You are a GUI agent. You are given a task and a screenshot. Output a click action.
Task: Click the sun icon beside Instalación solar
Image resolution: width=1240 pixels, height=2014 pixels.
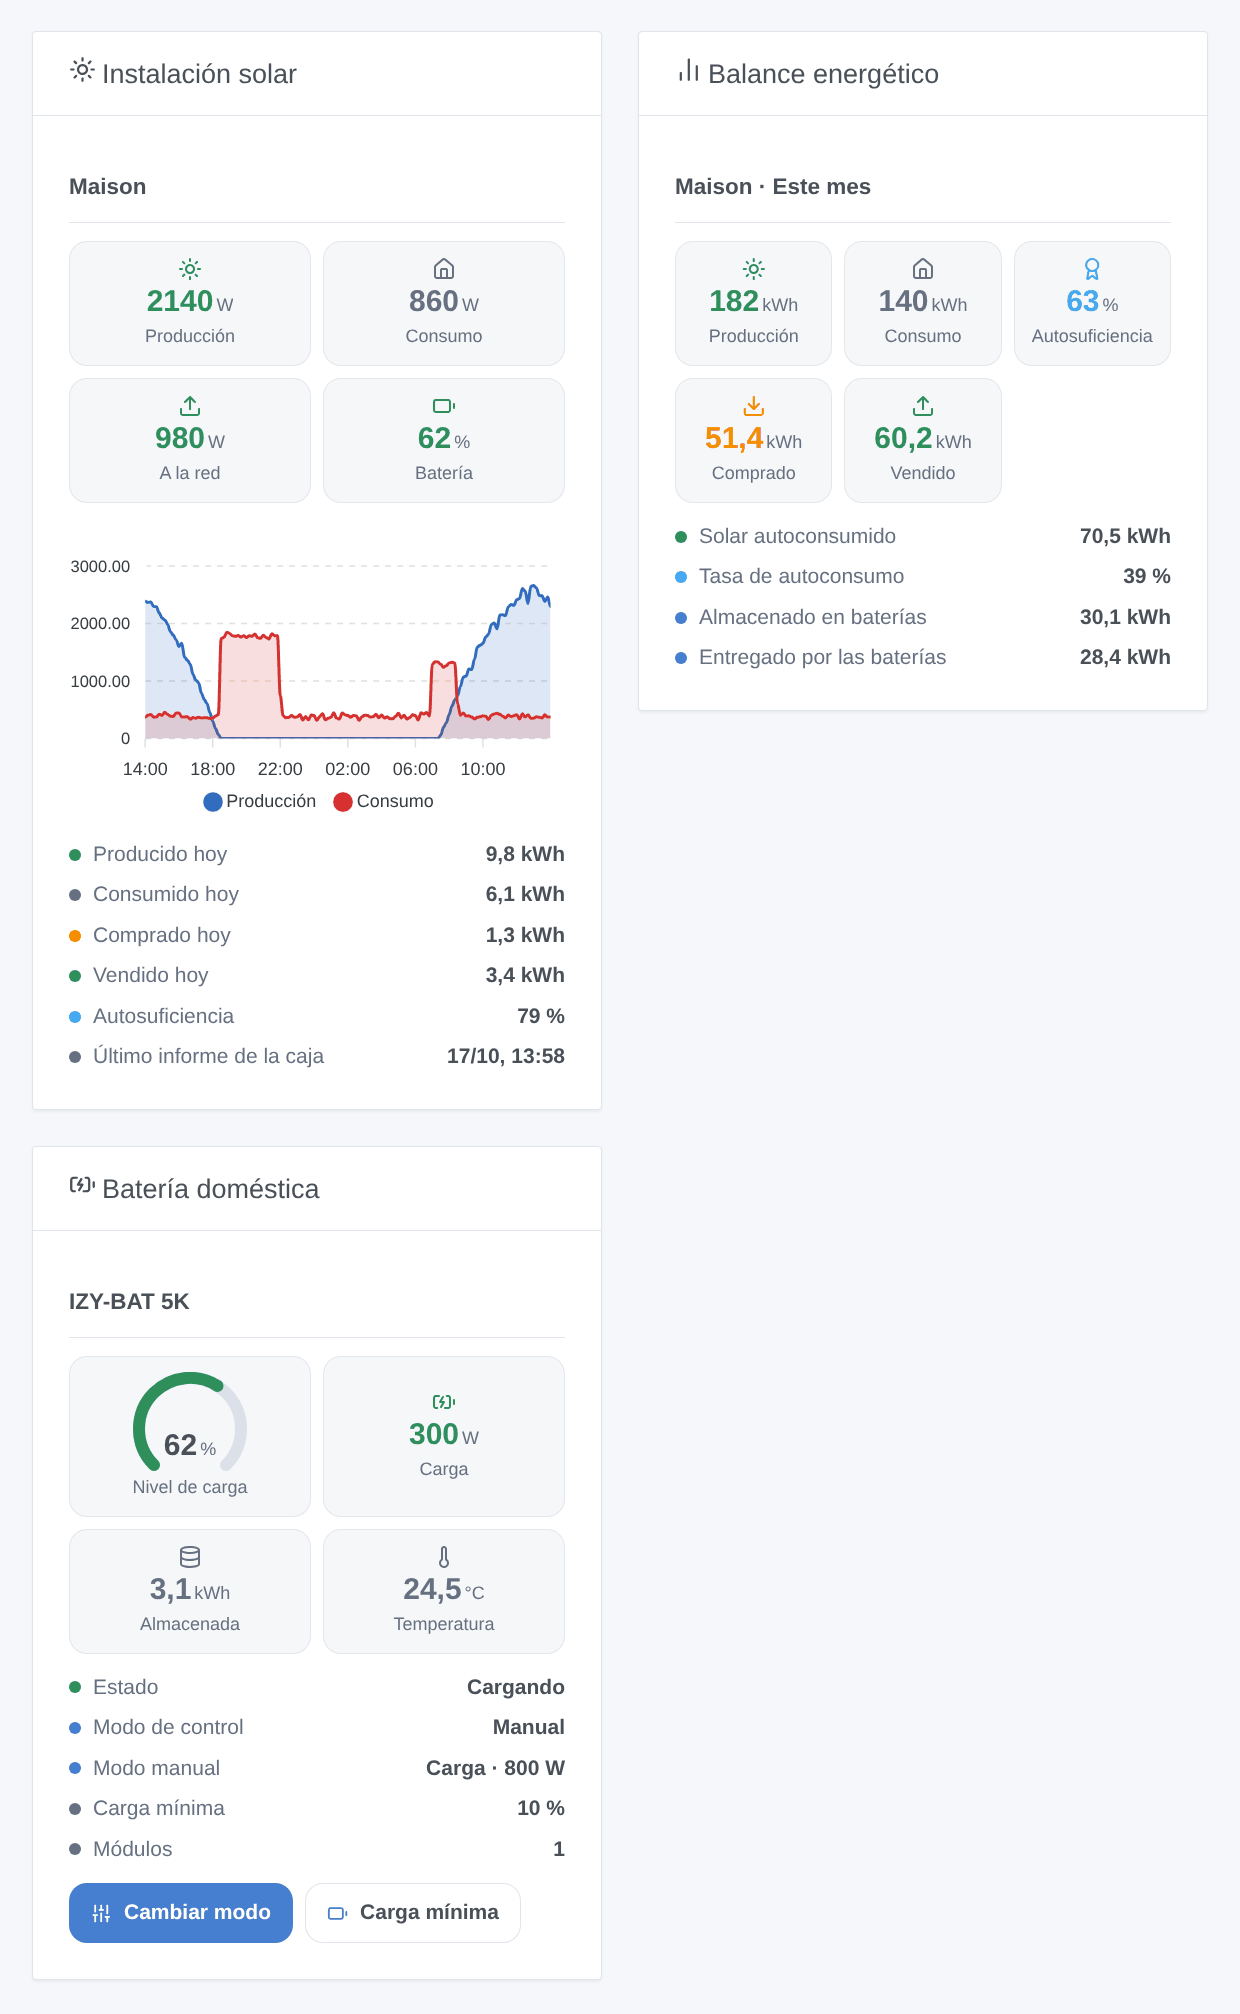pos(82,70)
